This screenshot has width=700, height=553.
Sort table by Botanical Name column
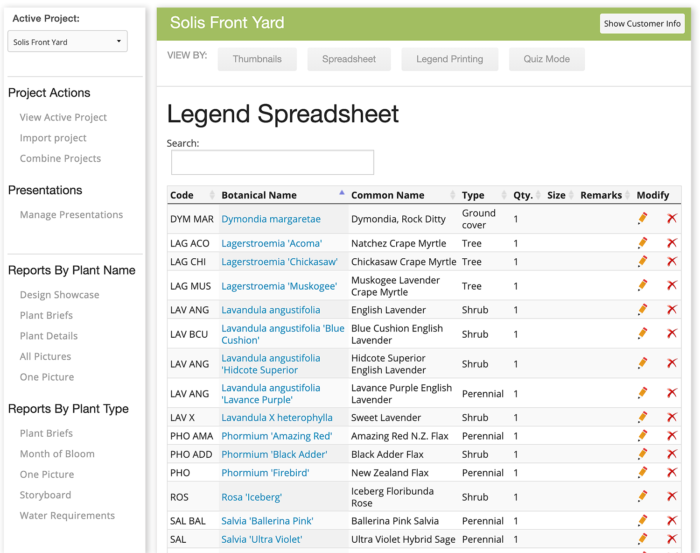pos(283,195)
